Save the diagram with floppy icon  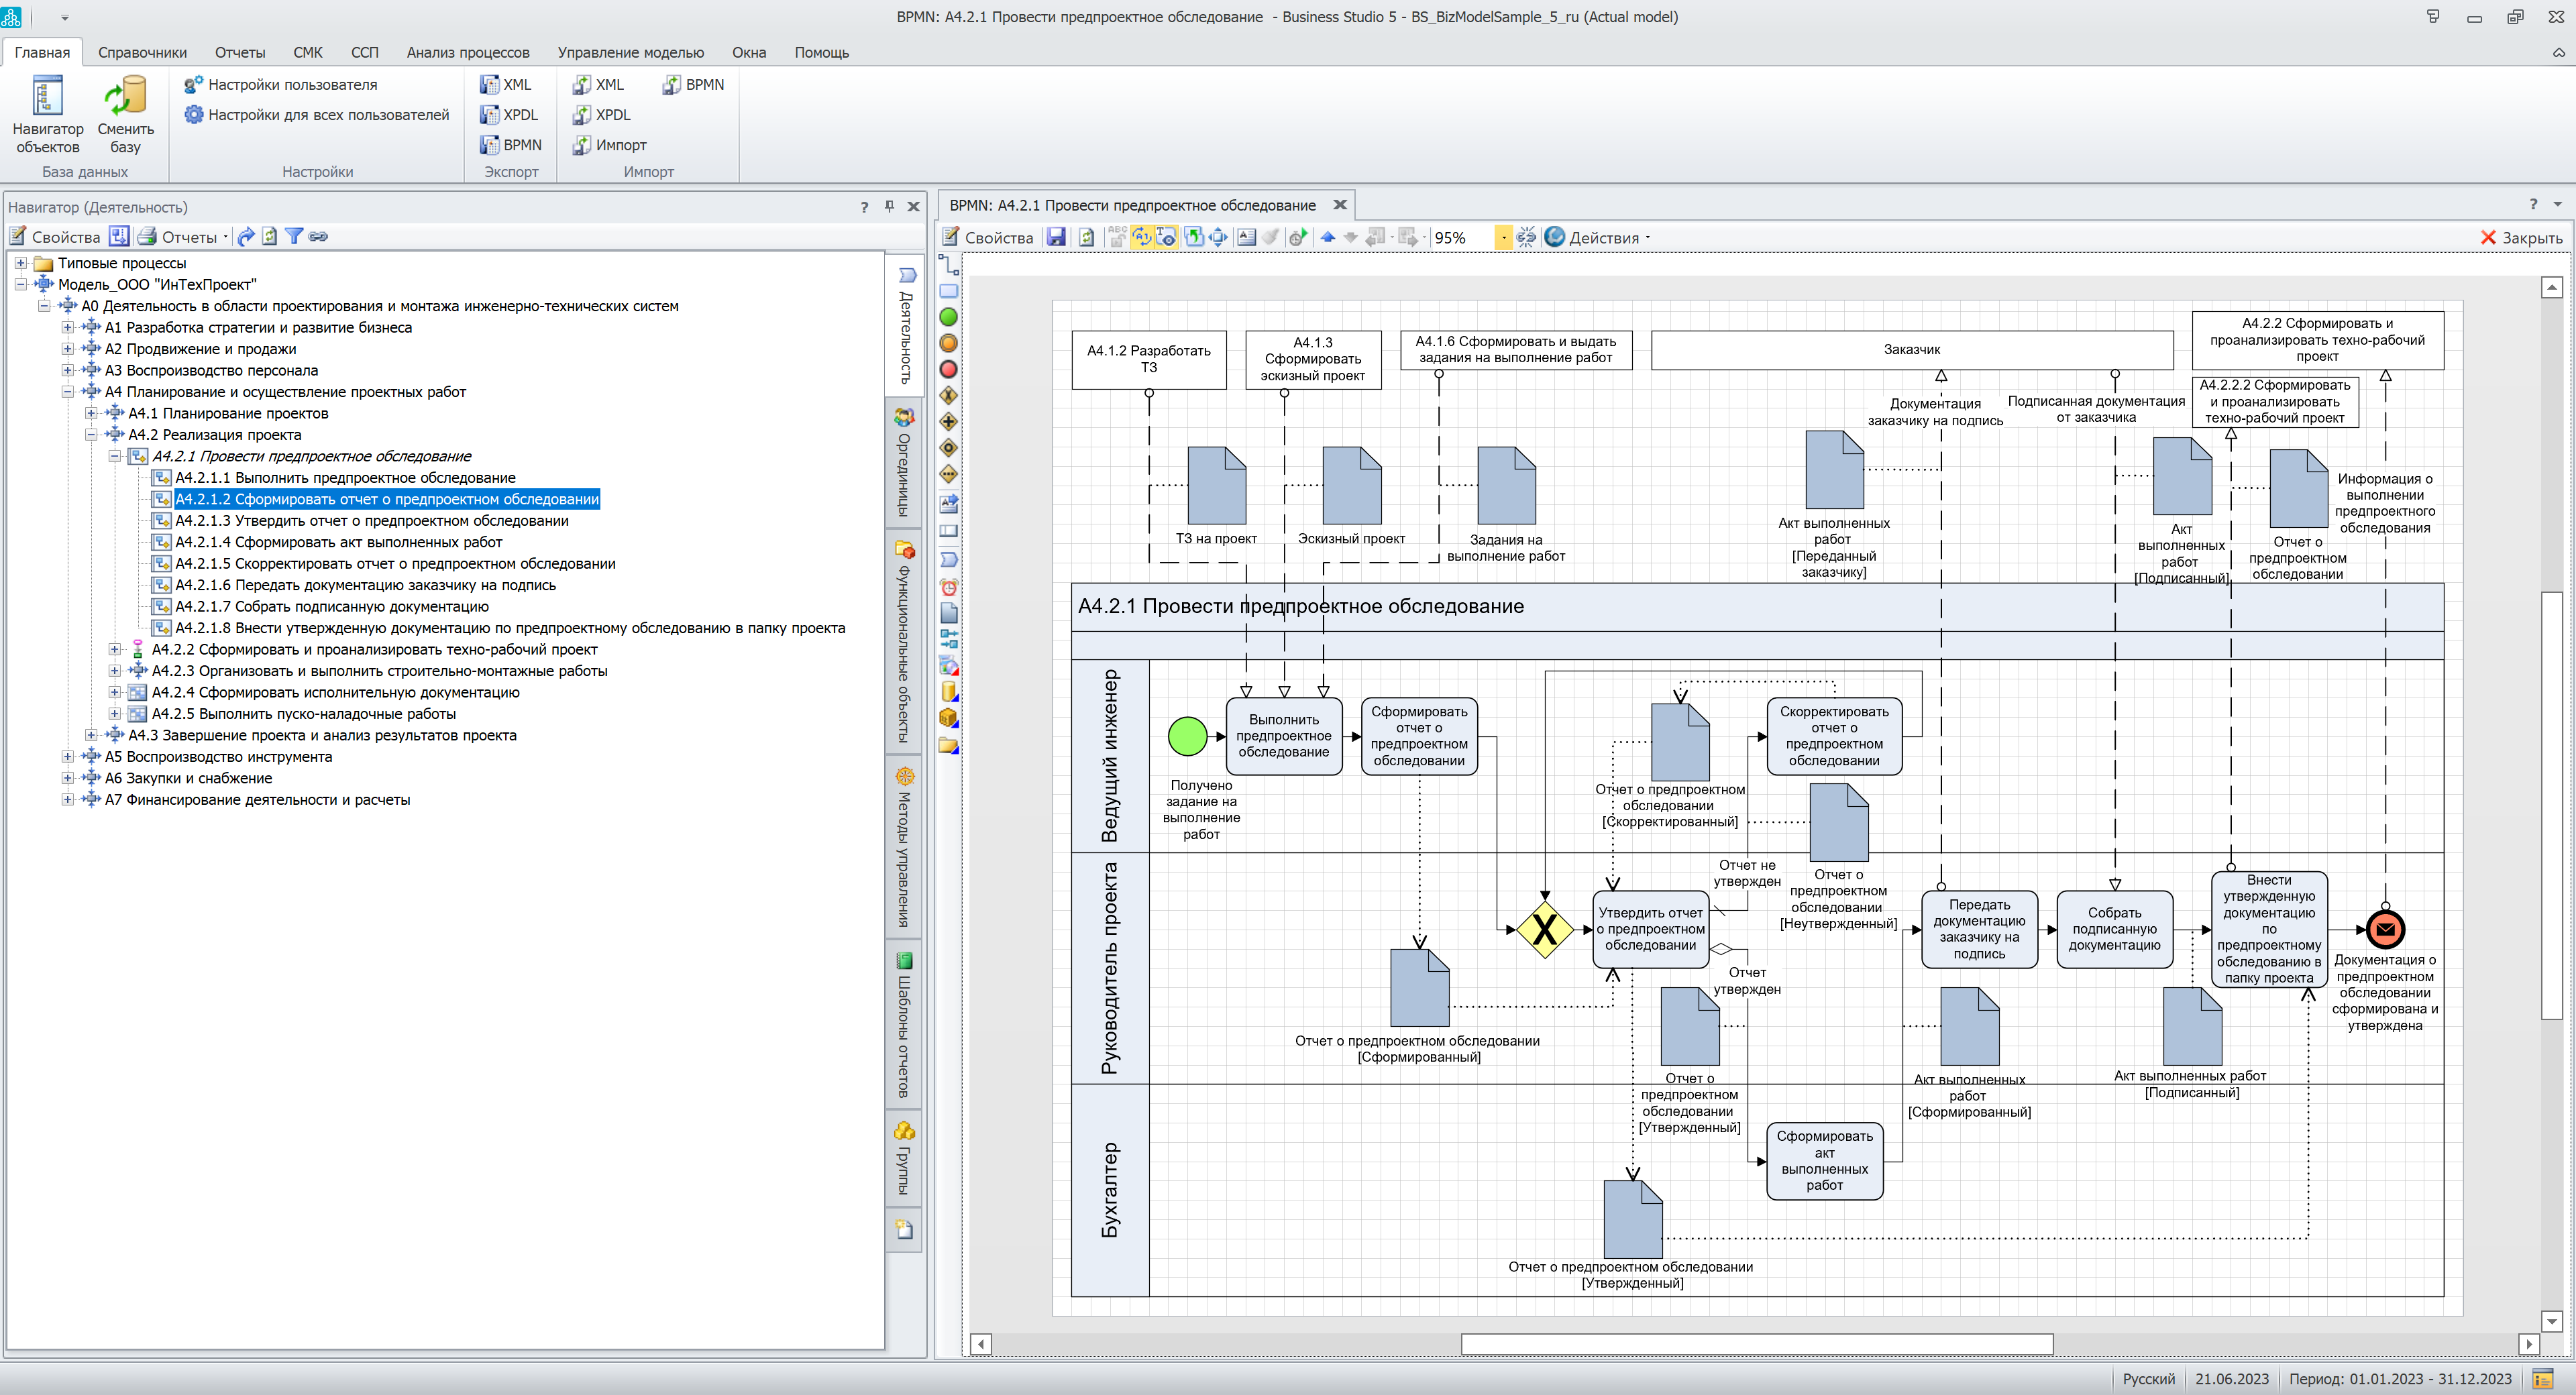click(x=1056, y=237)
